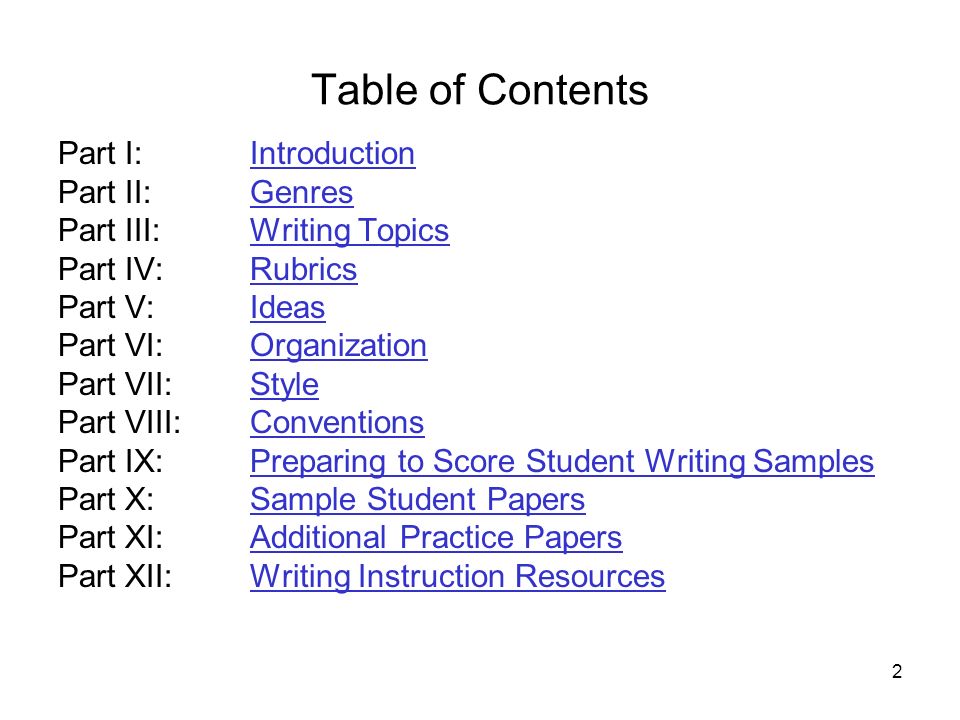Select the Ideas link
The width and height of the screenshot is (960, 720).
pos(287,307)
